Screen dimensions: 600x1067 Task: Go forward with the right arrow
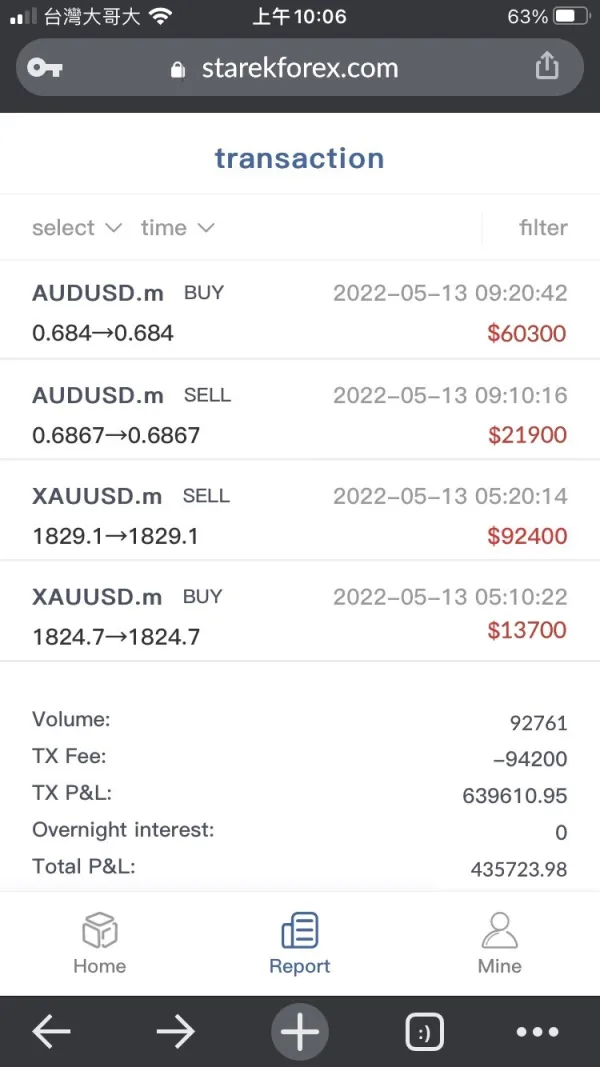point(175,1032)
